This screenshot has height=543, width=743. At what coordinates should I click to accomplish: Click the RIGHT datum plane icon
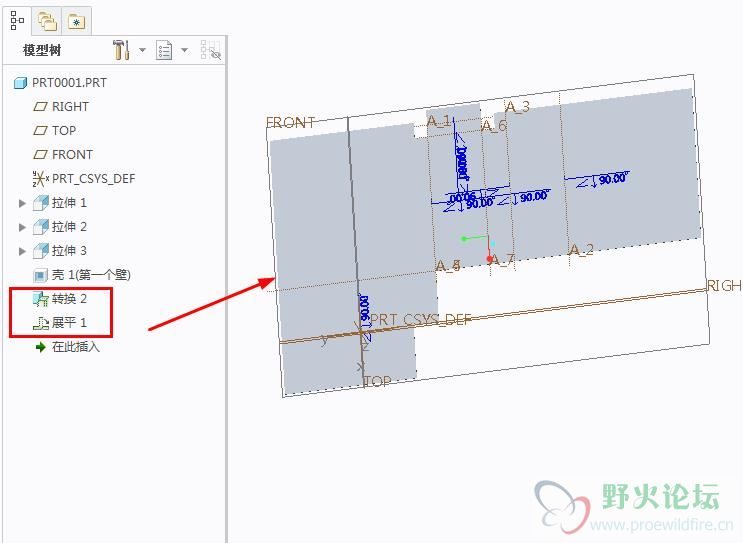pyautogui.click(x=40, y=107)
